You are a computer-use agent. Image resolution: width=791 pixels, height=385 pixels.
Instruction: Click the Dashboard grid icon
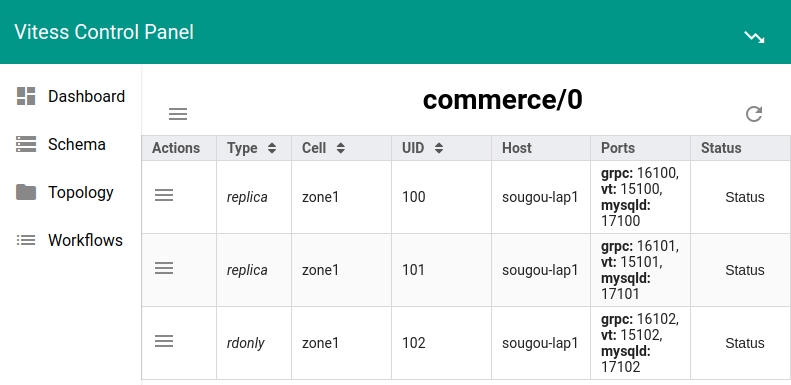click(26, 96)
